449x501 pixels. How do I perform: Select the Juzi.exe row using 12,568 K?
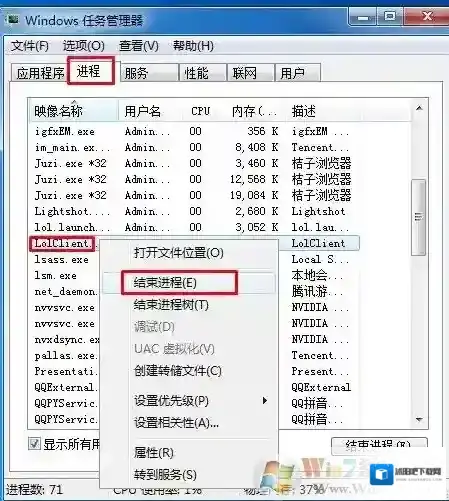pos(194,179)
